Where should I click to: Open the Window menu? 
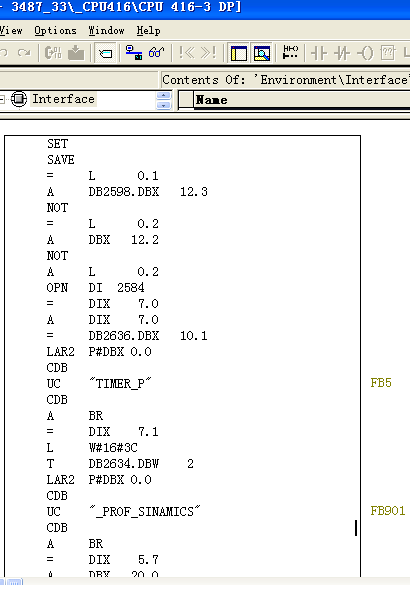tap(106, 30)
